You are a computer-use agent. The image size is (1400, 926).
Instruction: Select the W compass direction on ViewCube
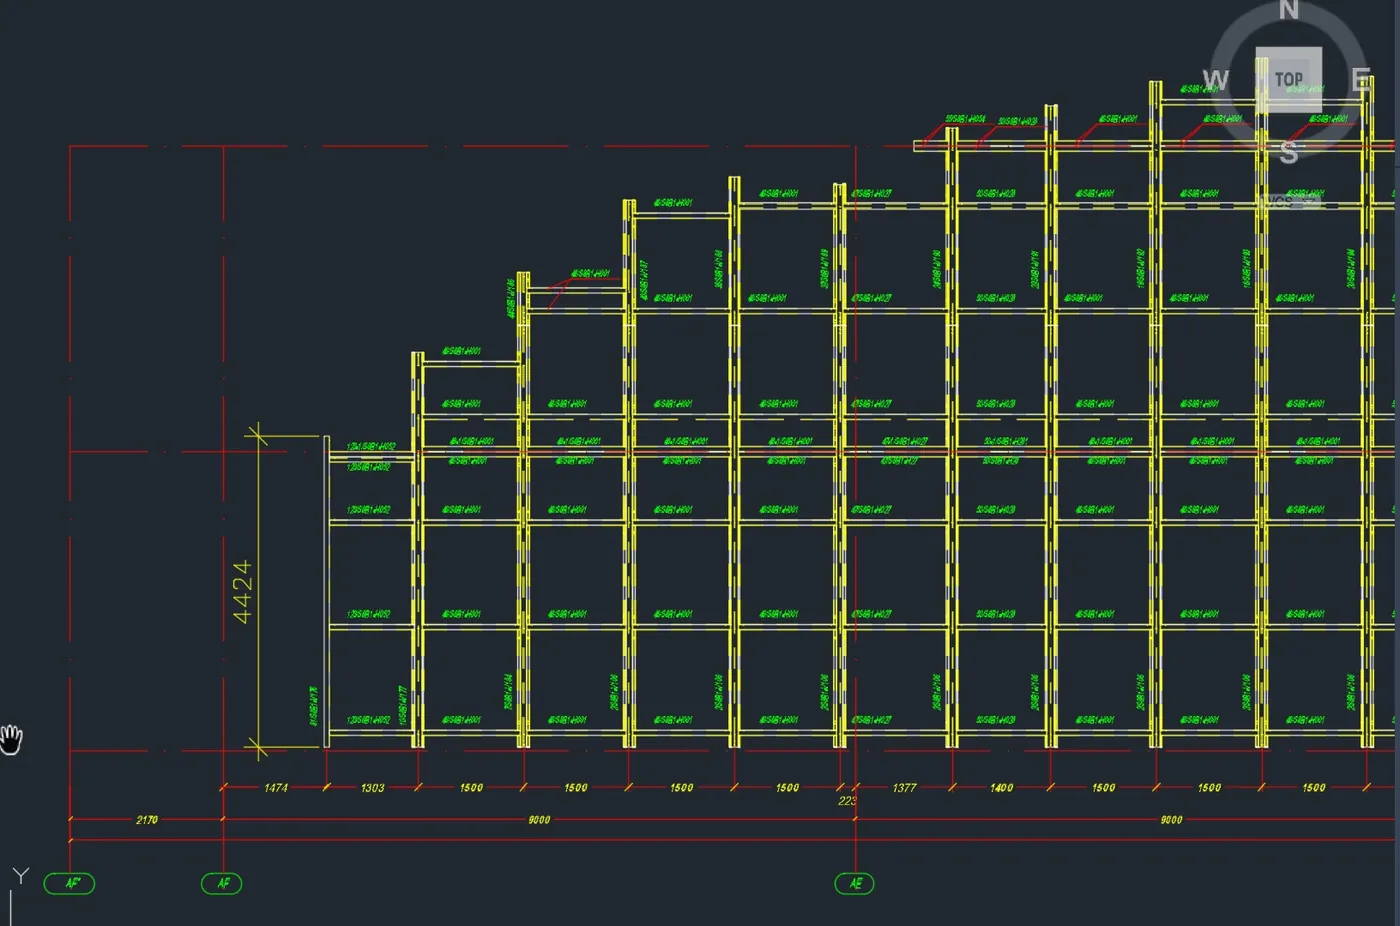click(x=1215, y=80)
